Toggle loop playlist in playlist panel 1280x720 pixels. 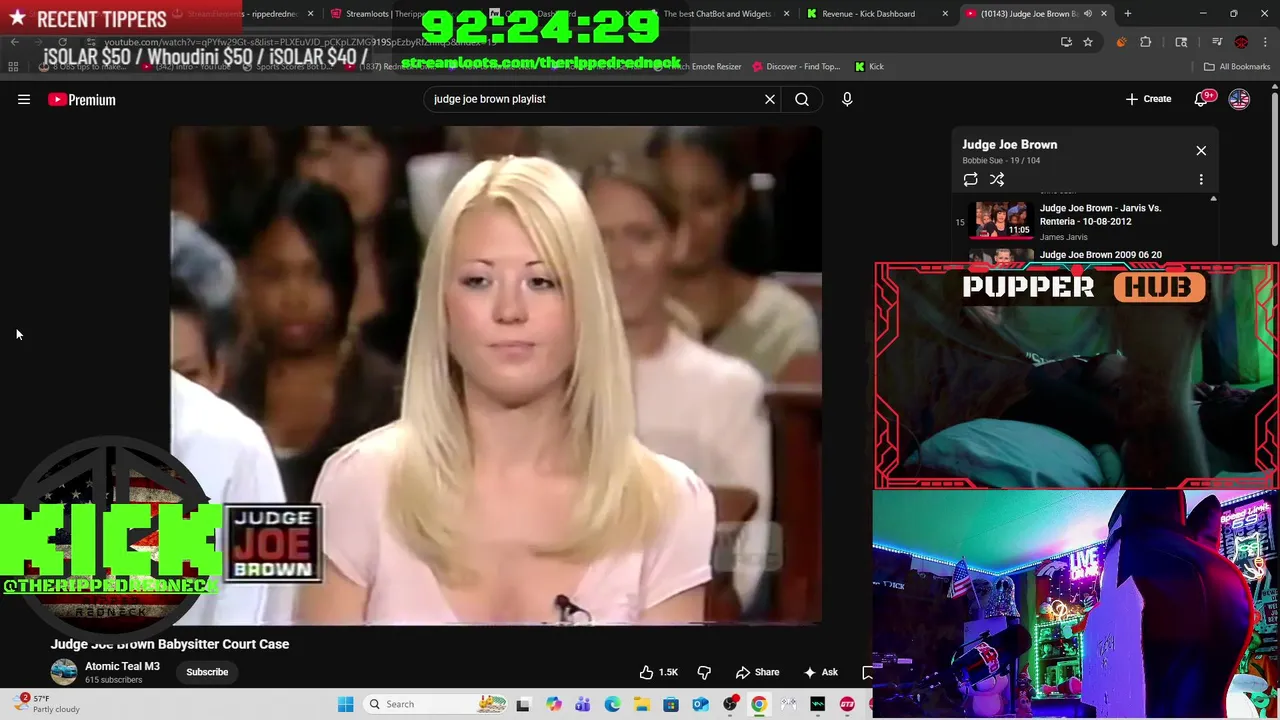970,179
